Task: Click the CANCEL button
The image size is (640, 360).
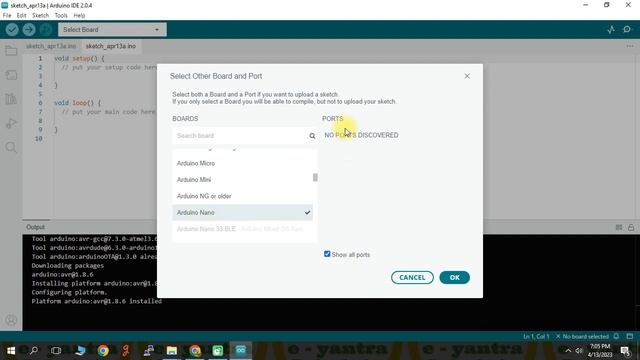Action: click(412, 278)
